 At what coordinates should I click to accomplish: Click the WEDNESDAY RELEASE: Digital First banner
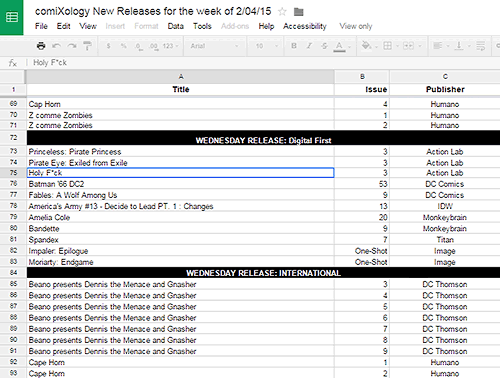click(x=263, y=138)
